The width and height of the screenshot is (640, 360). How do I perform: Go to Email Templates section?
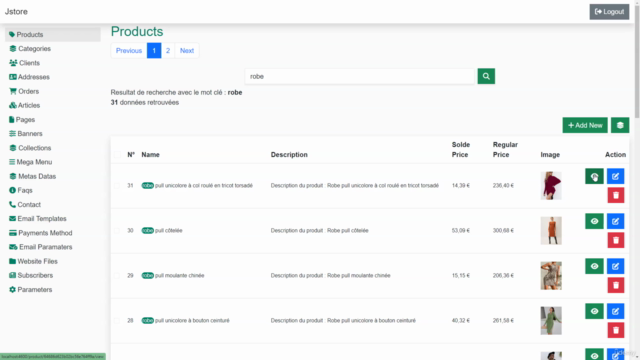53,219
